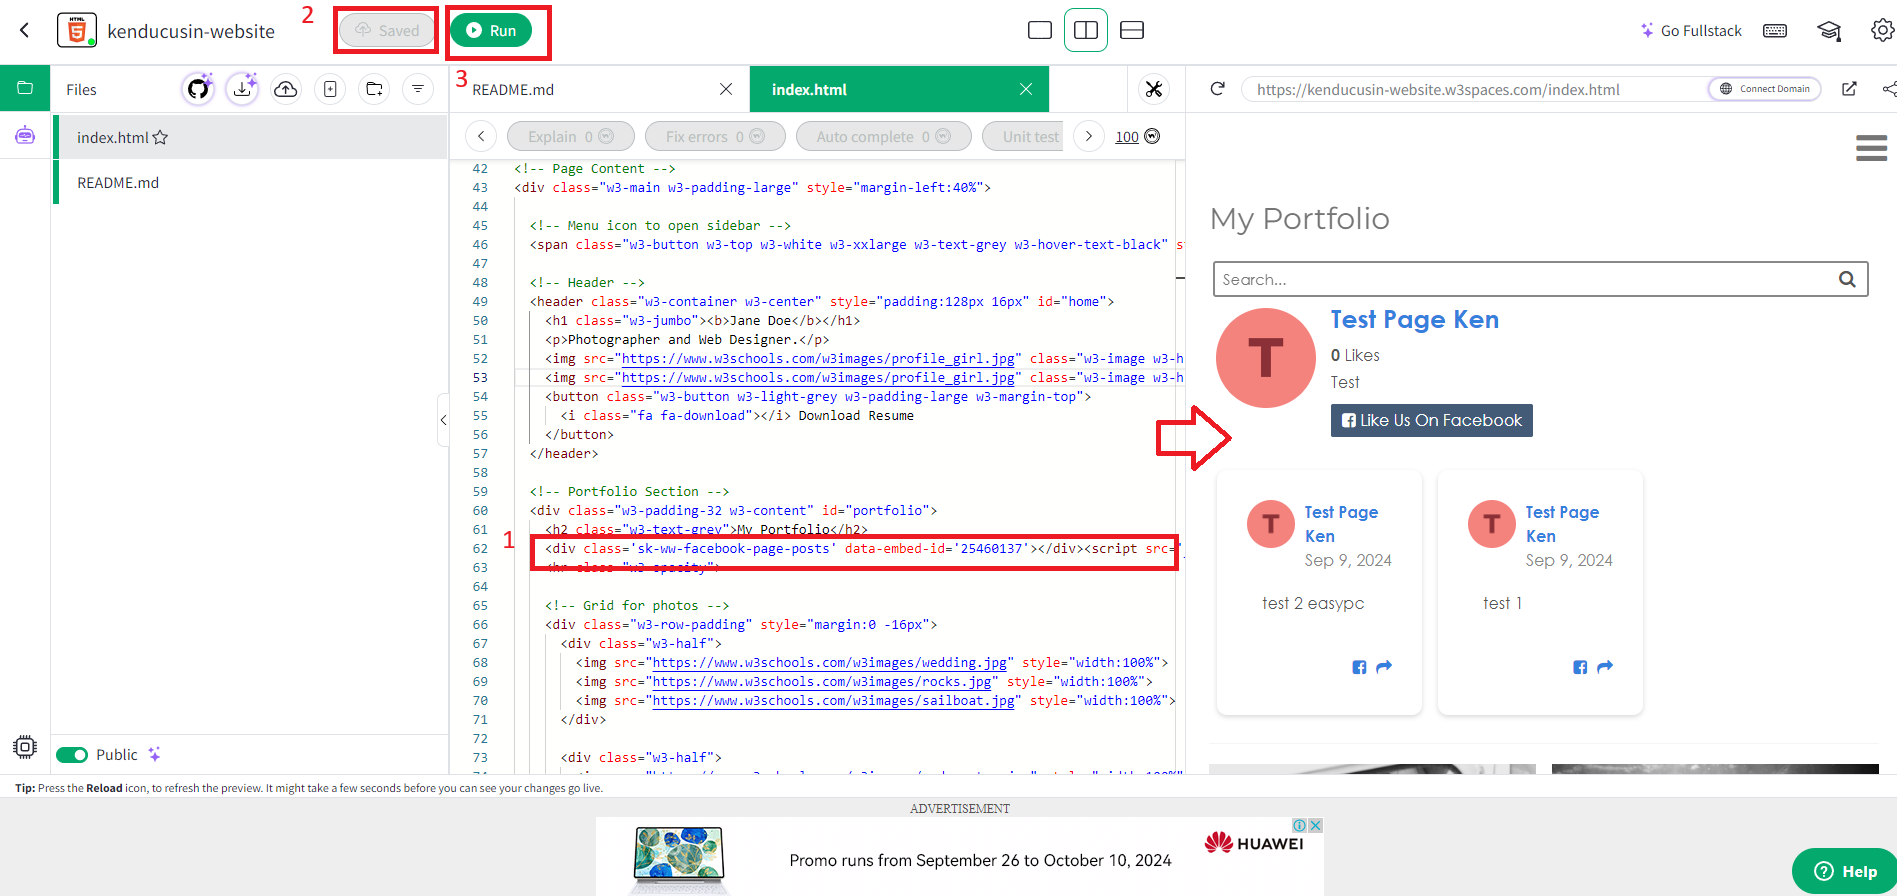1897x896 pixels.
Task: Create a new file with the add-file icon
Action: (330, 89)
